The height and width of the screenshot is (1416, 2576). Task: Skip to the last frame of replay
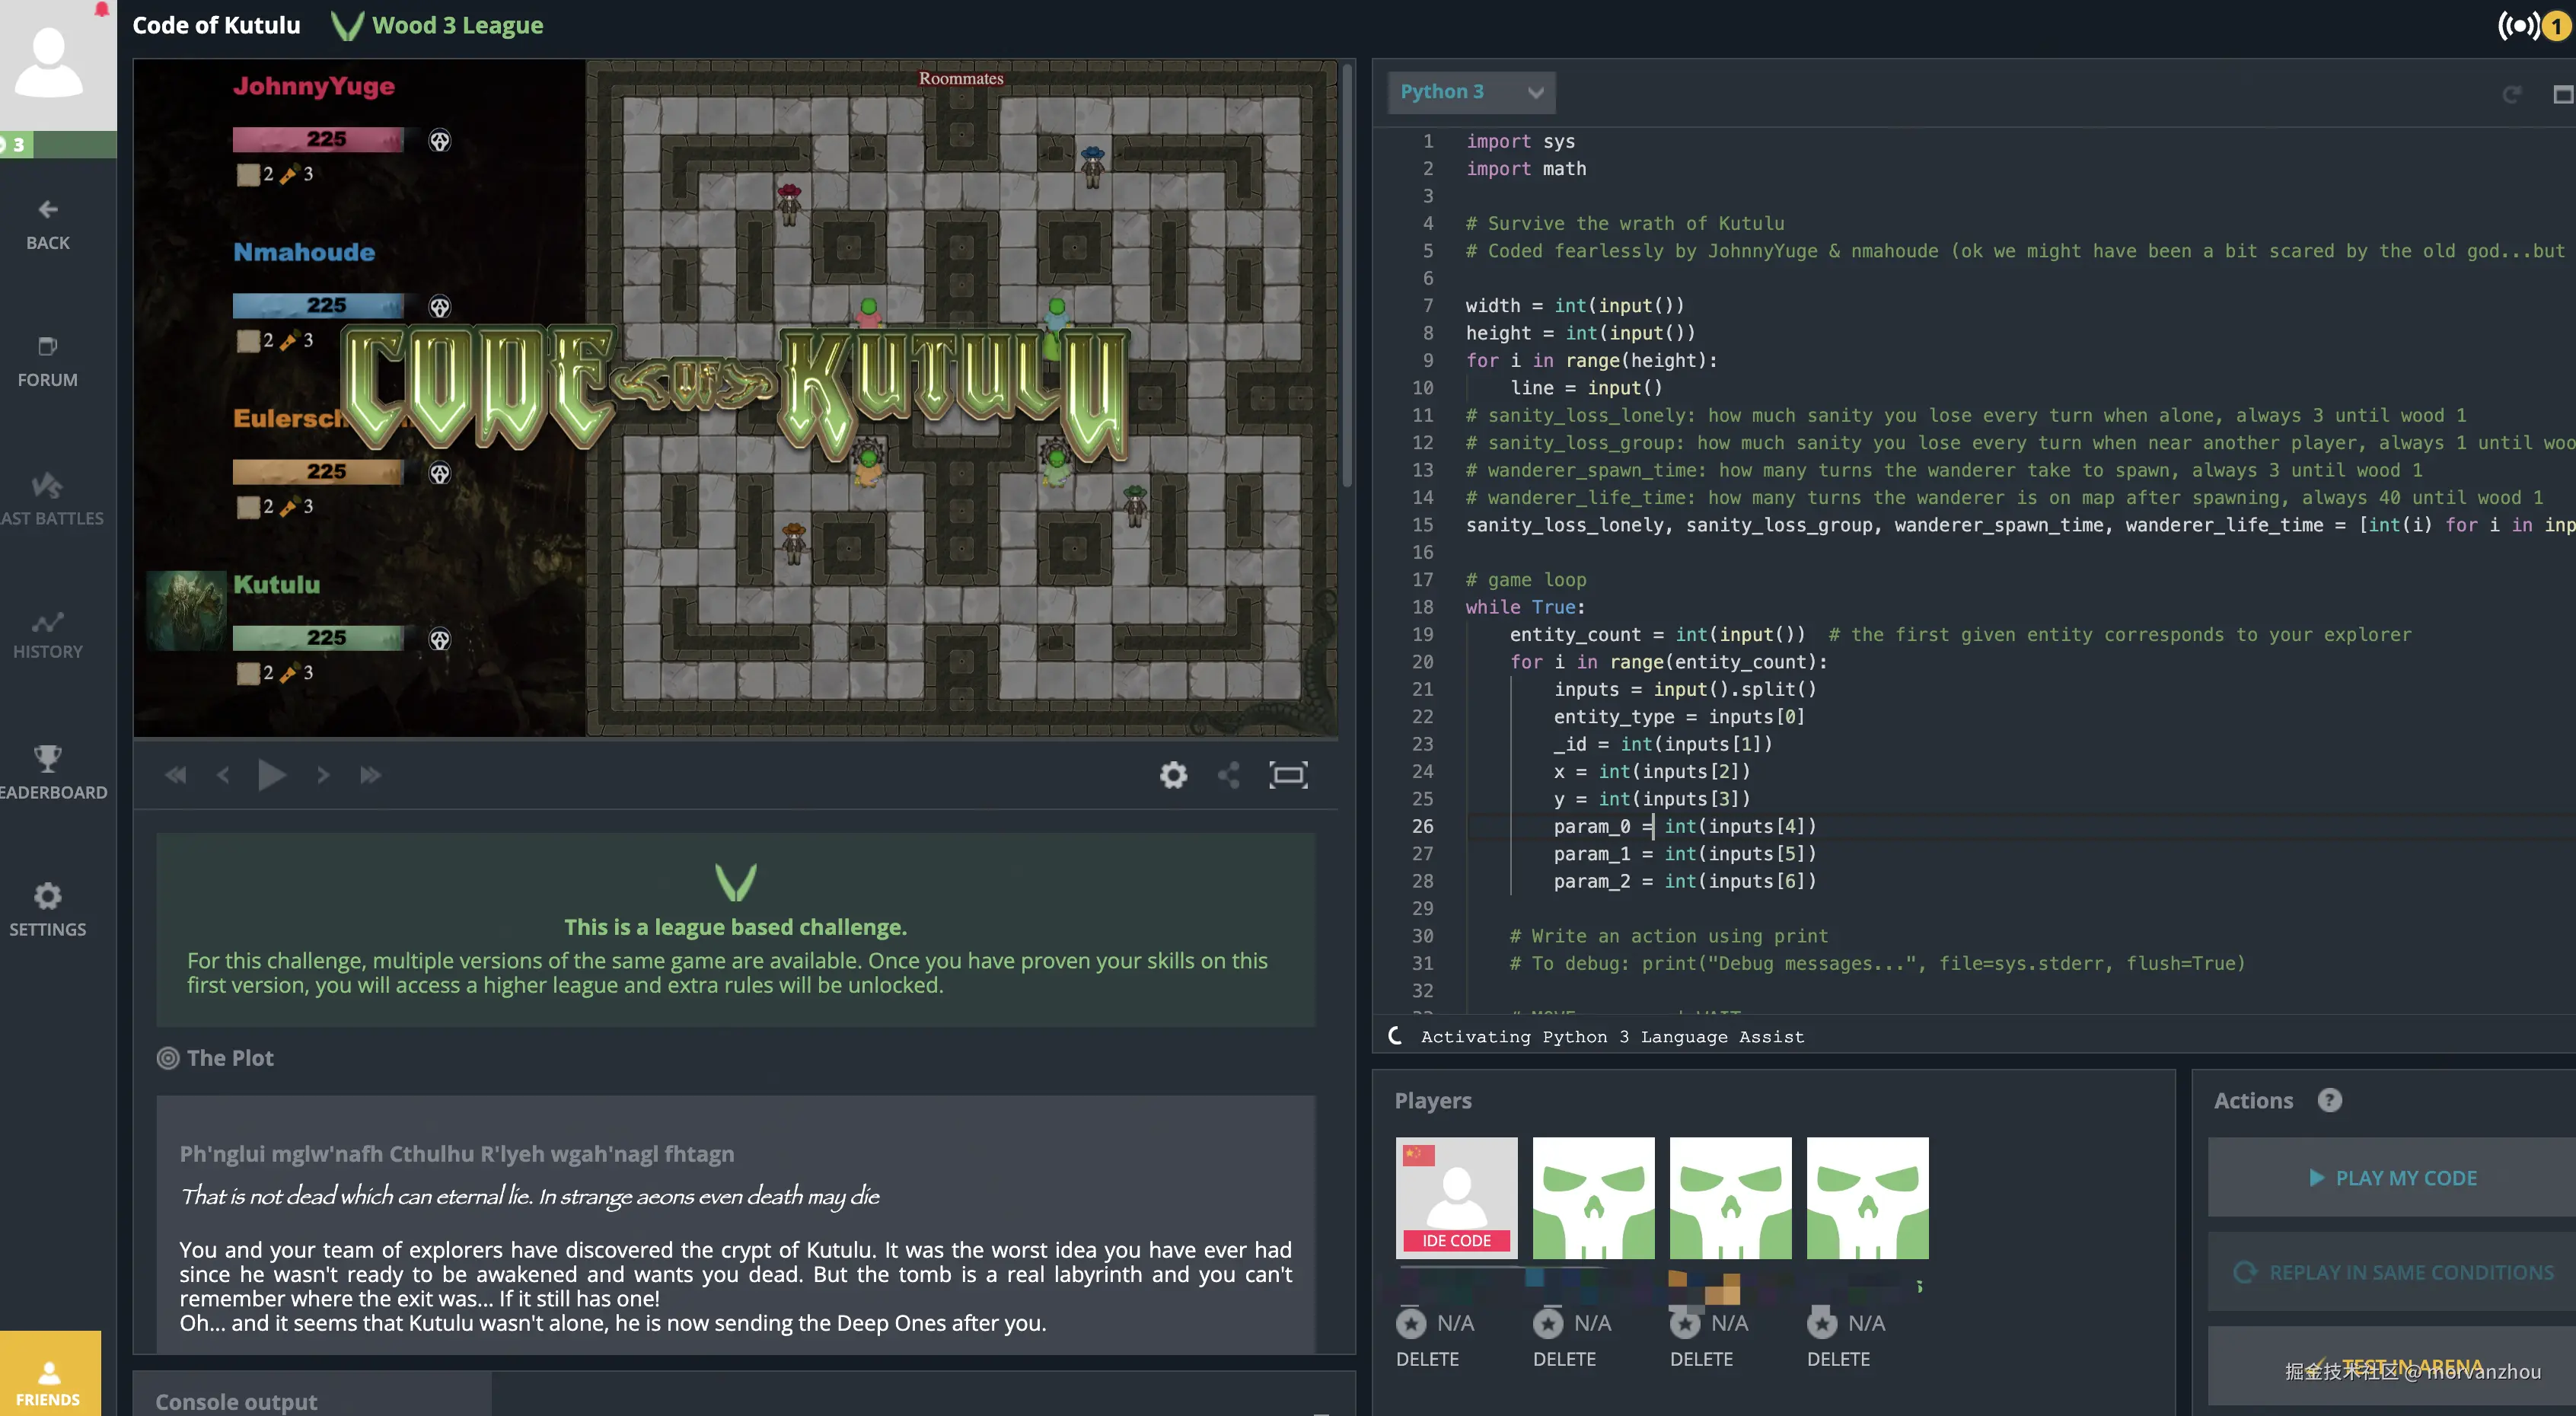click(370, 775)
